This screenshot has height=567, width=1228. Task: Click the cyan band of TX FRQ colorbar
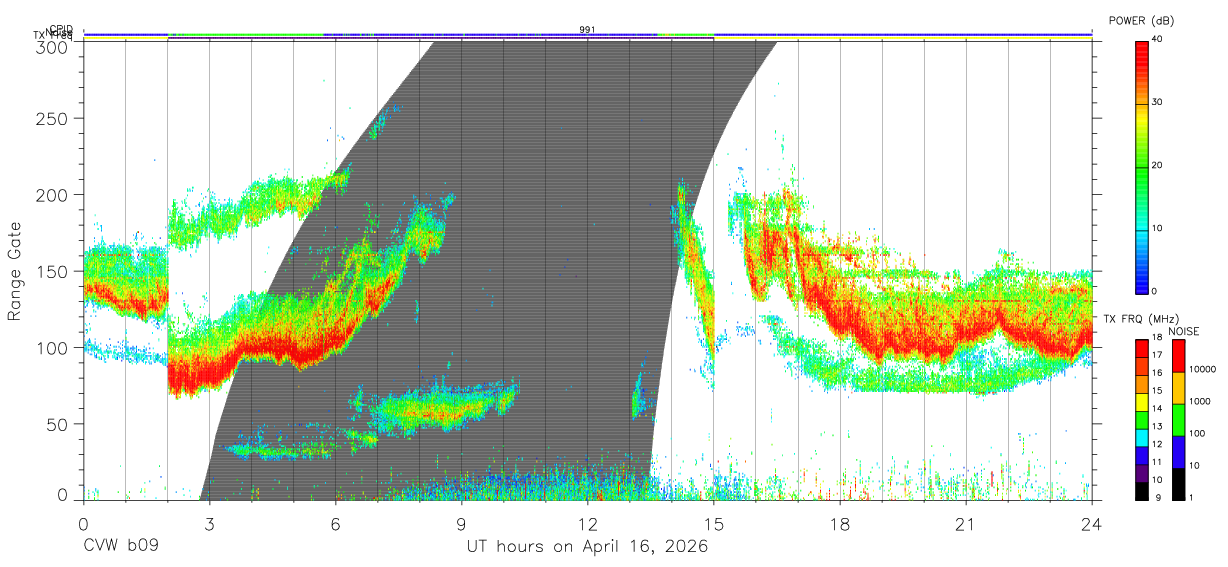tap(1141, 436)
